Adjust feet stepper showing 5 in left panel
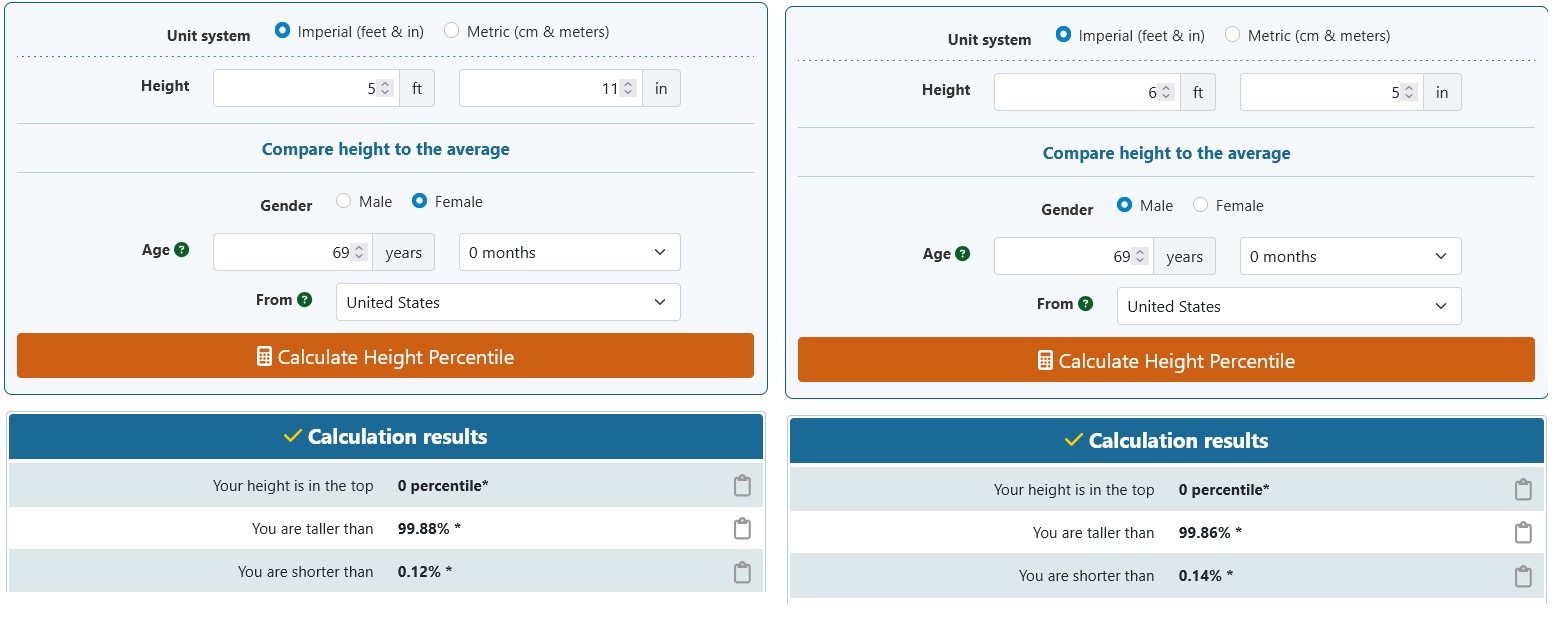 pos(386,88)
